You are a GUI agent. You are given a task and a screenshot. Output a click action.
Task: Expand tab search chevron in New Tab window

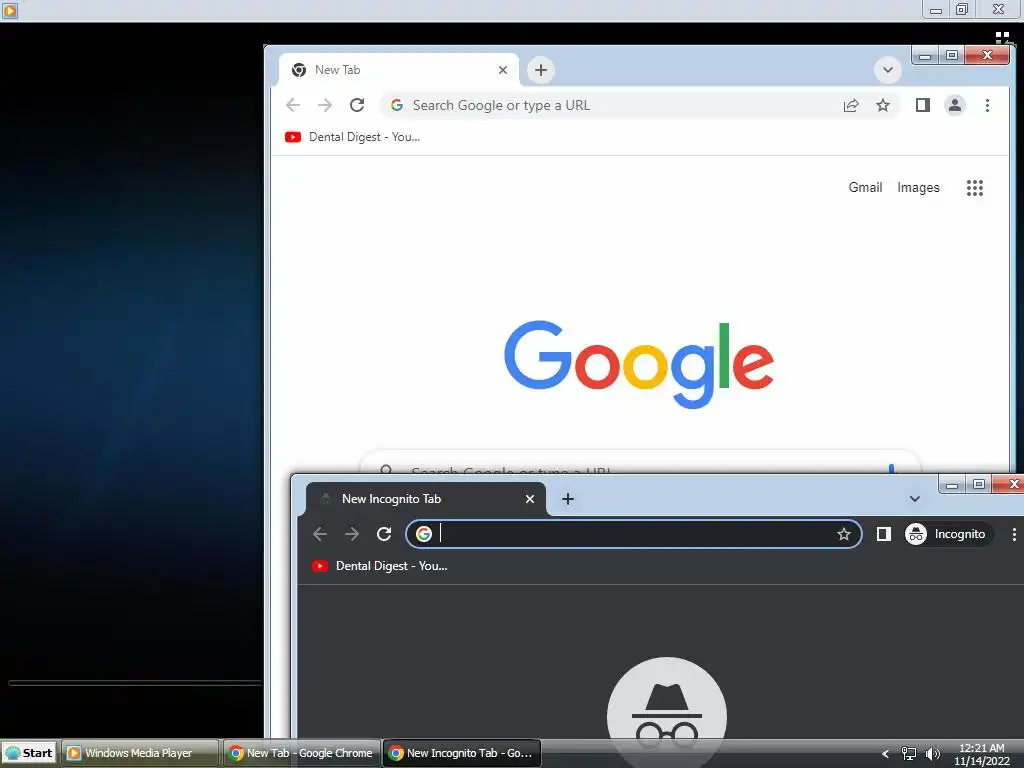point(888,70)
